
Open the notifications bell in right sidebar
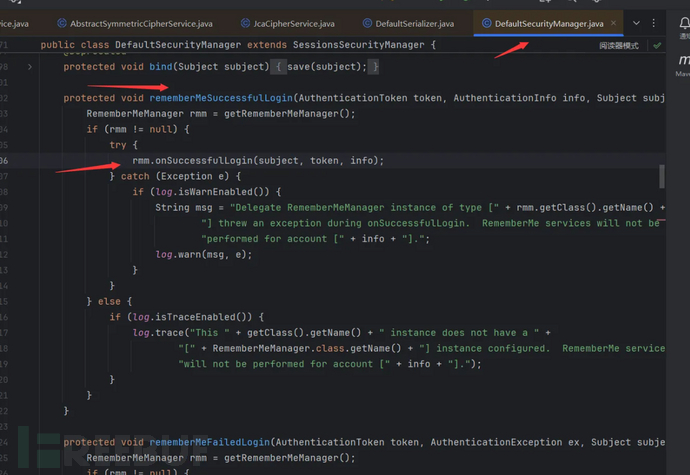pyautogui.click(x=683, y=22)
